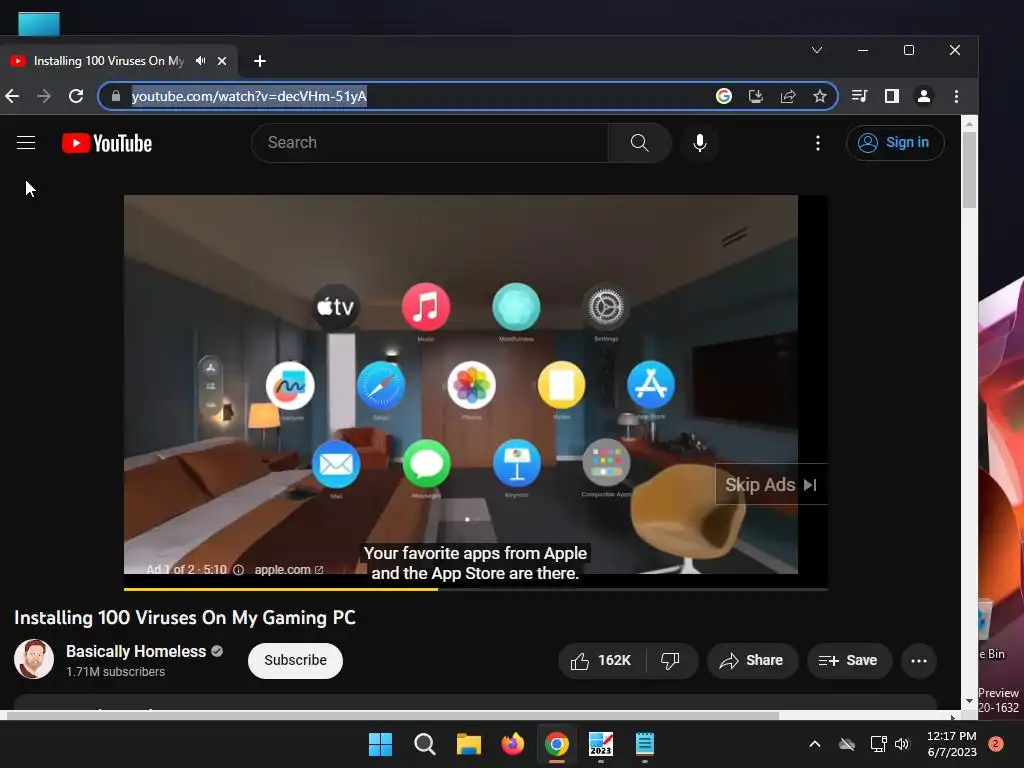
Task: Bookmark this tab with star icon
Action: coord(820,96)
